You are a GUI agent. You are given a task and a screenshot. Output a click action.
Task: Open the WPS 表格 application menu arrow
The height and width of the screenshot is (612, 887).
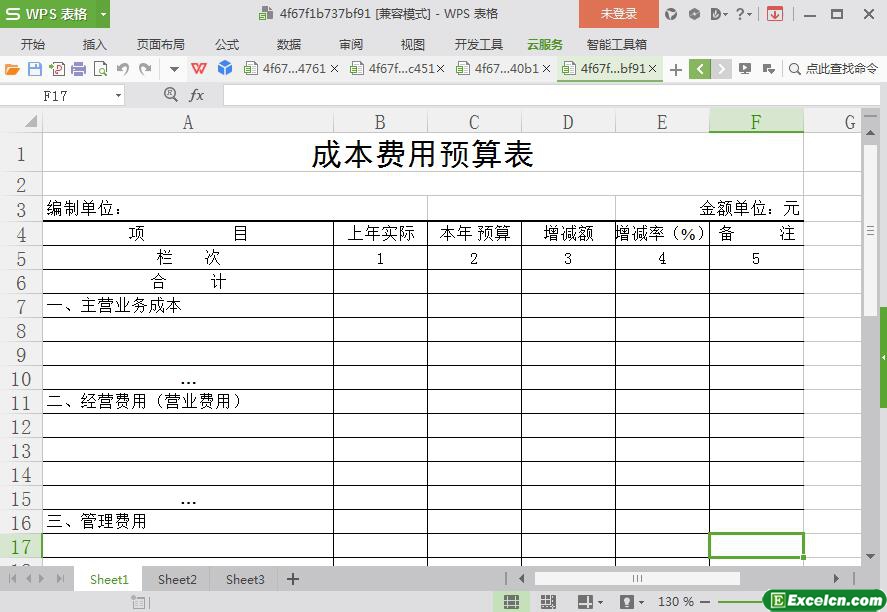tap(103, 14)
